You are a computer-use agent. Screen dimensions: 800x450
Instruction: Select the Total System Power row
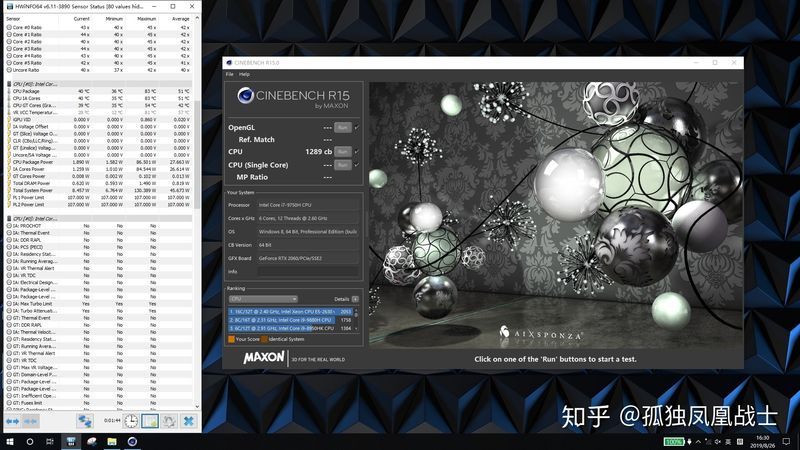click(x=98, y=190)
